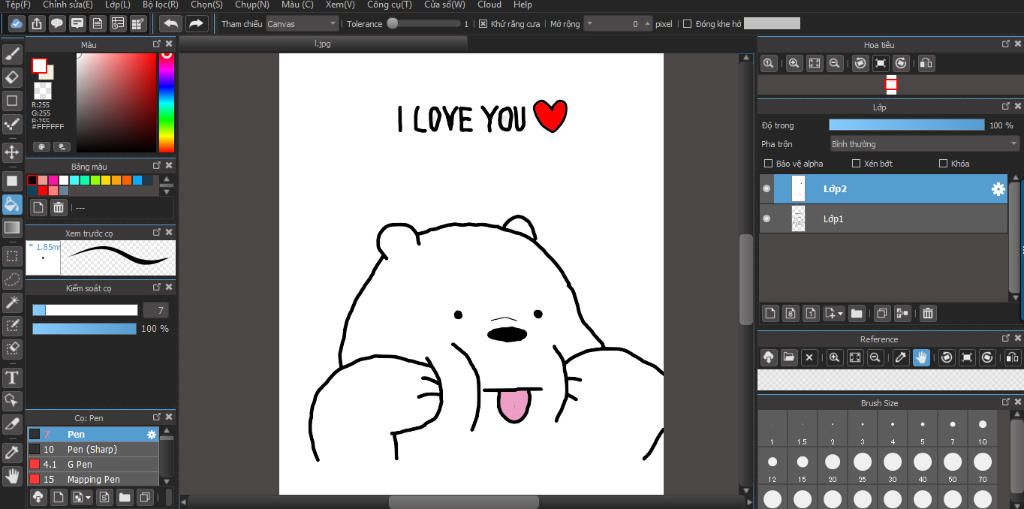Activate the hand icon in Reference panel

921,357
